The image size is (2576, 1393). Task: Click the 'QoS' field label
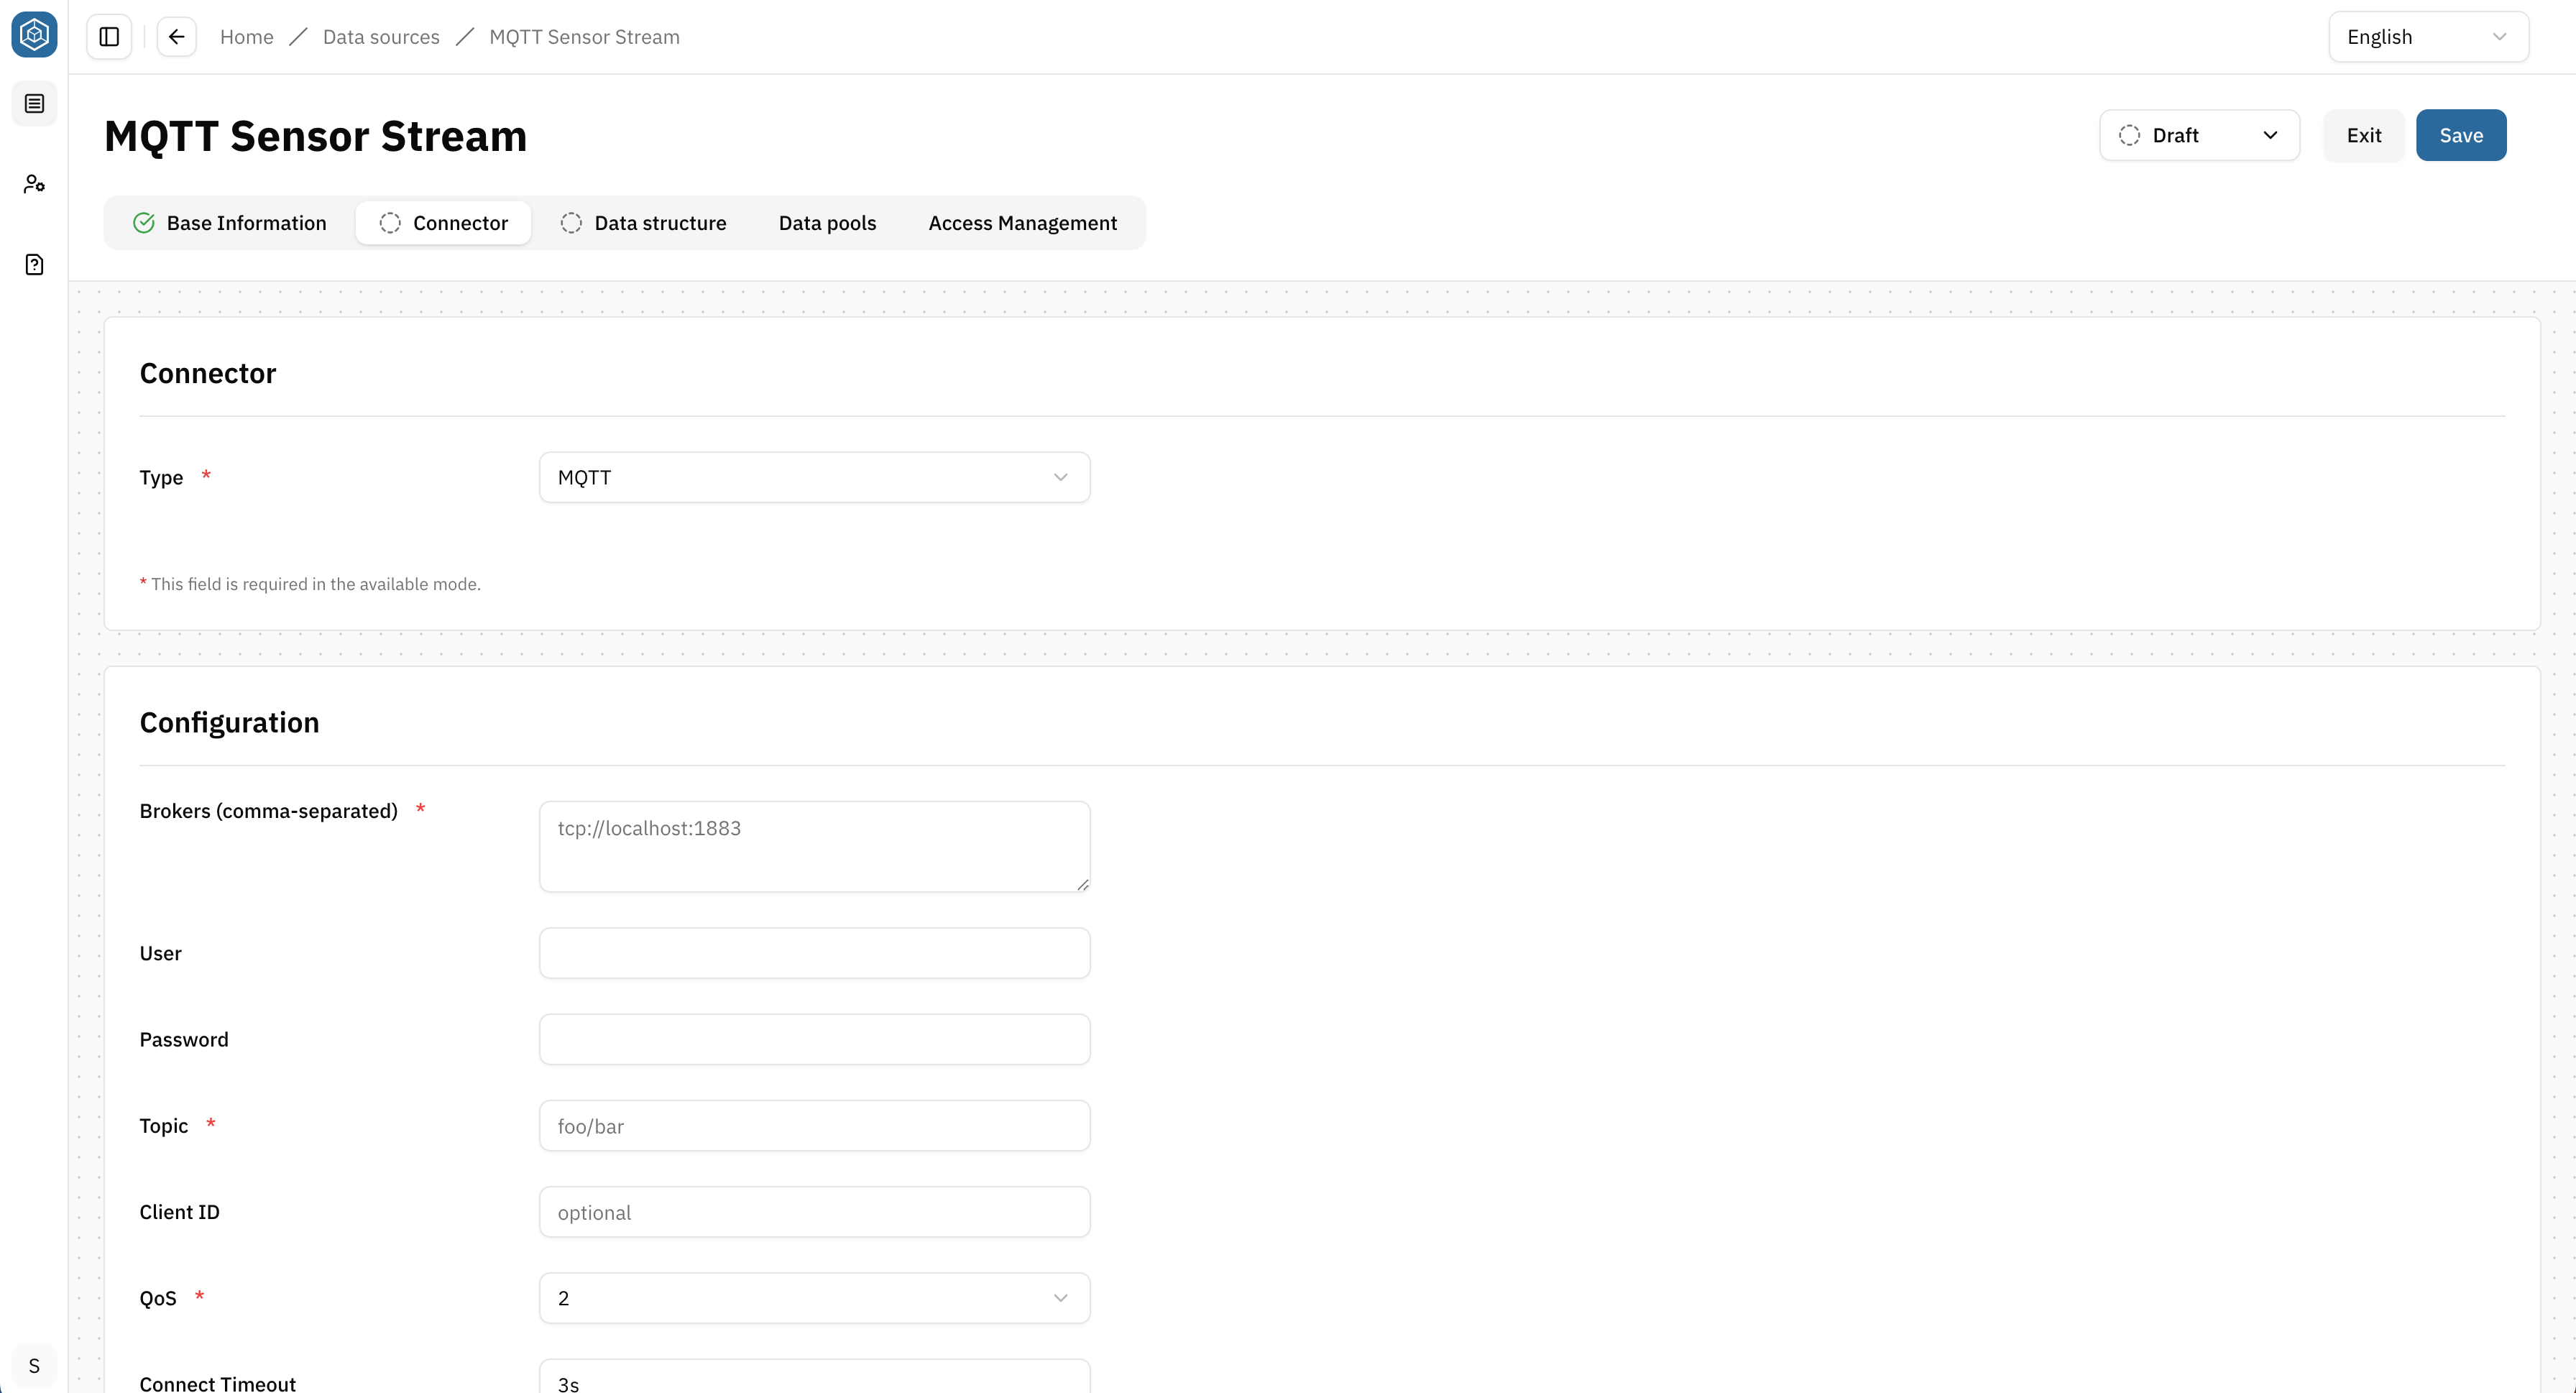click(x=158, y=1298)
